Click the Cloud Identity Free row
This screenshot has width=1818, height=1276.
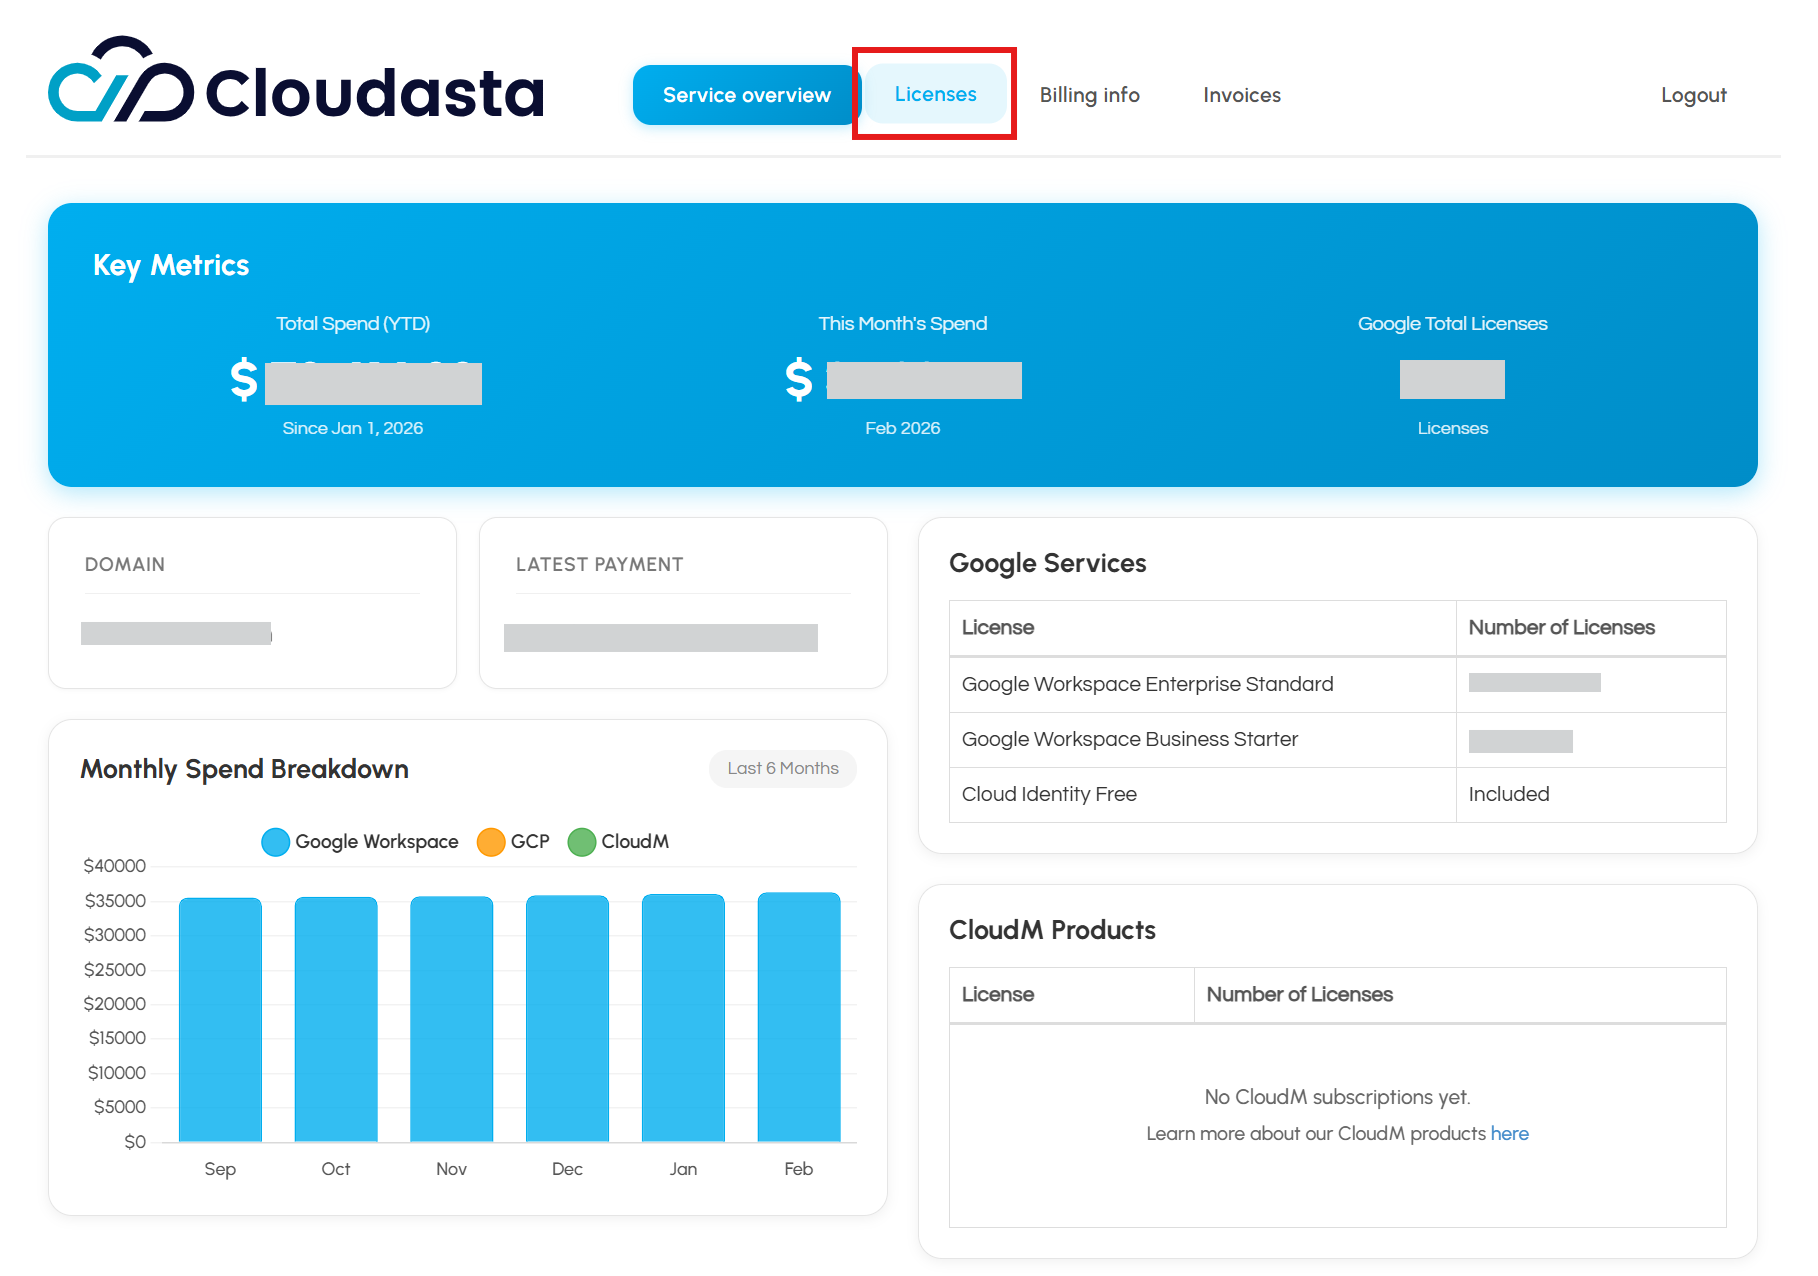pos(1049,794)
